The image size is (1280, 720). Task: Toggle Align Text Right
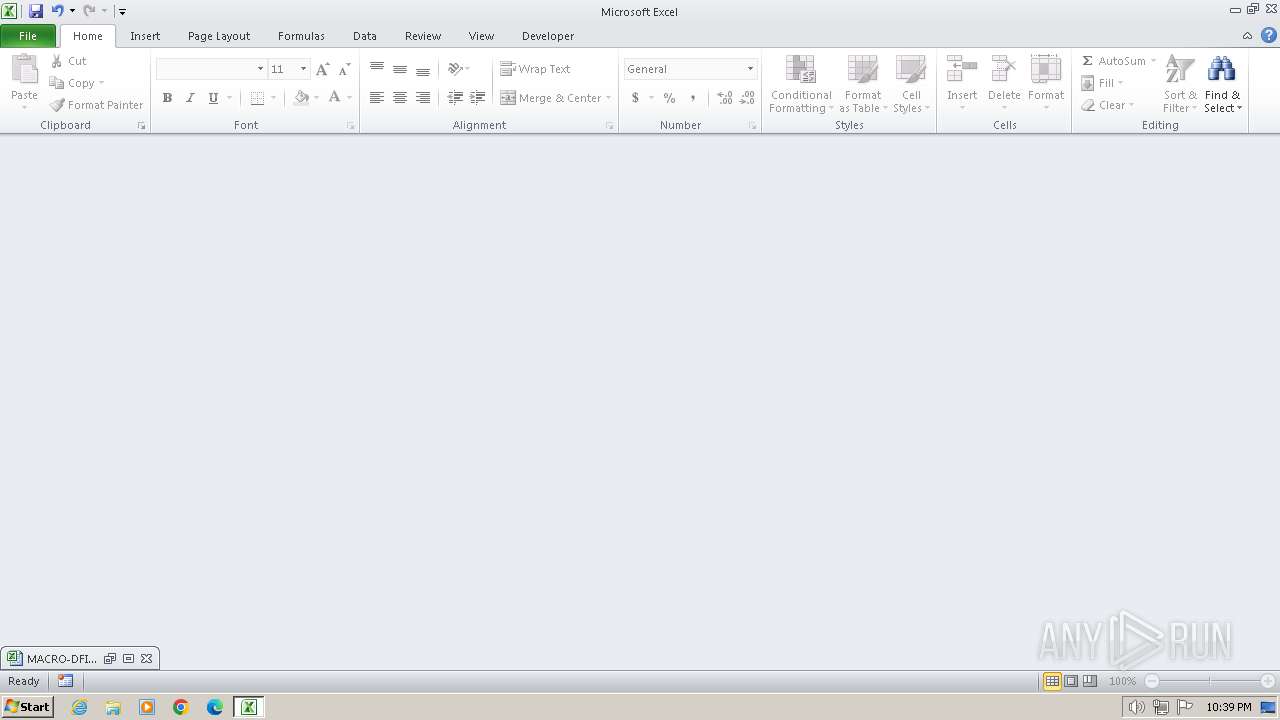click(x=423, y=98)
